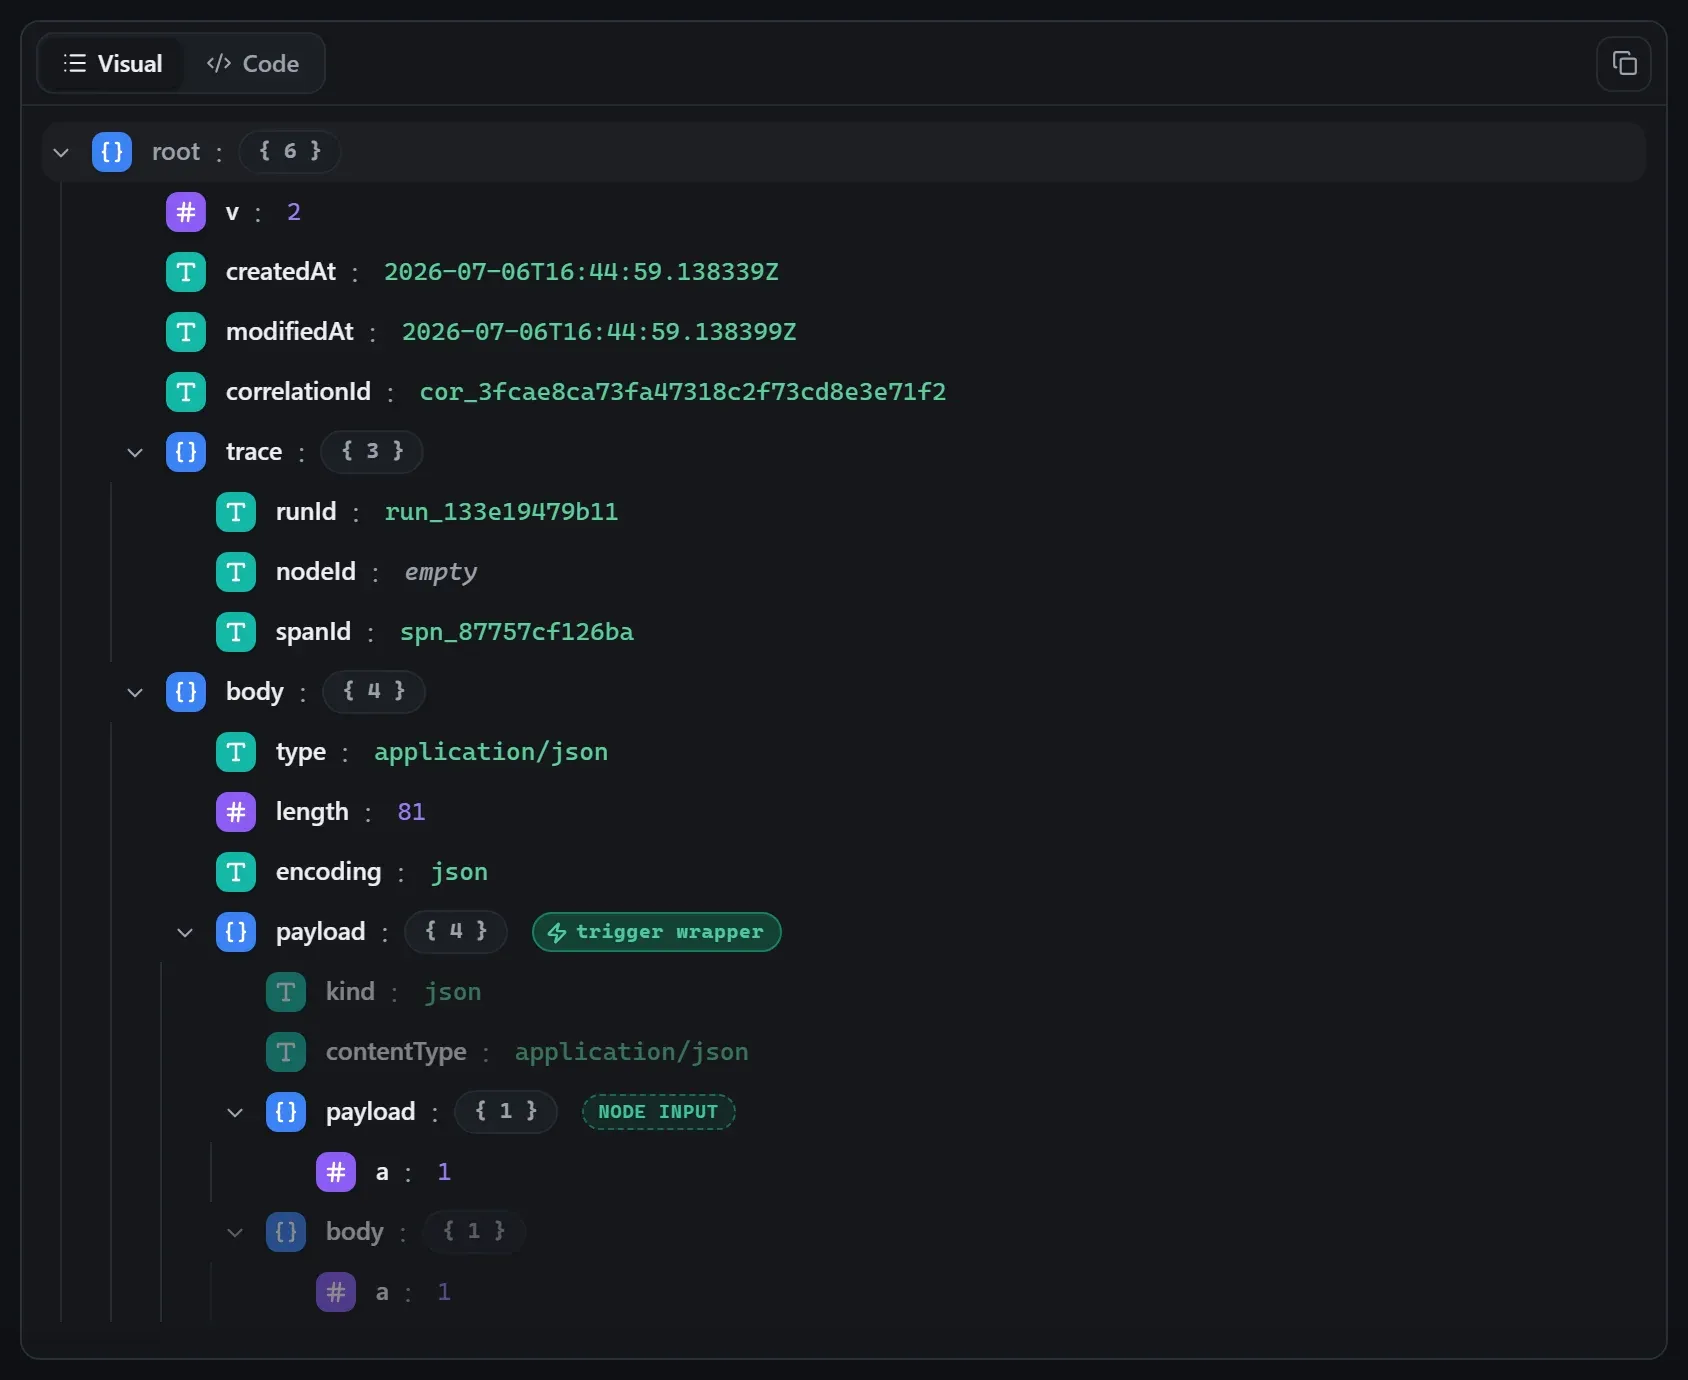Click the text icon beside contentType
1688x1380 pixels.
286,1052
